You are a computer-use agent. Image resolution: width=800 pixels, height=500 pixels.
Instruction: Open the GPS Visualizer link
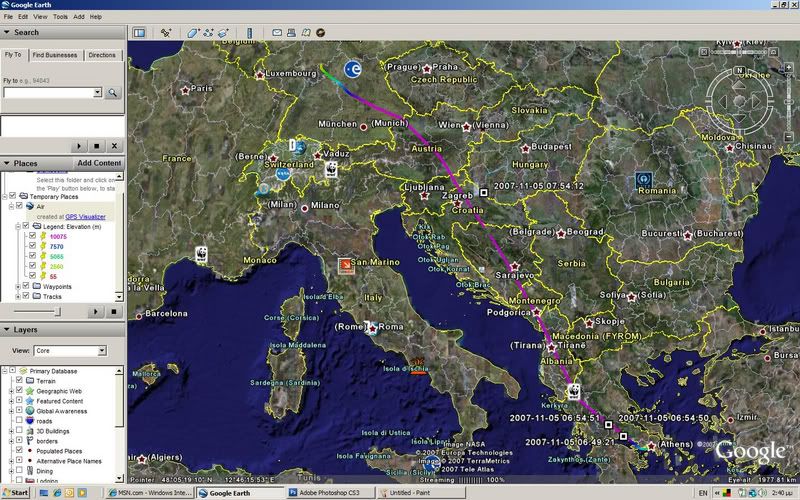(85, 216)
